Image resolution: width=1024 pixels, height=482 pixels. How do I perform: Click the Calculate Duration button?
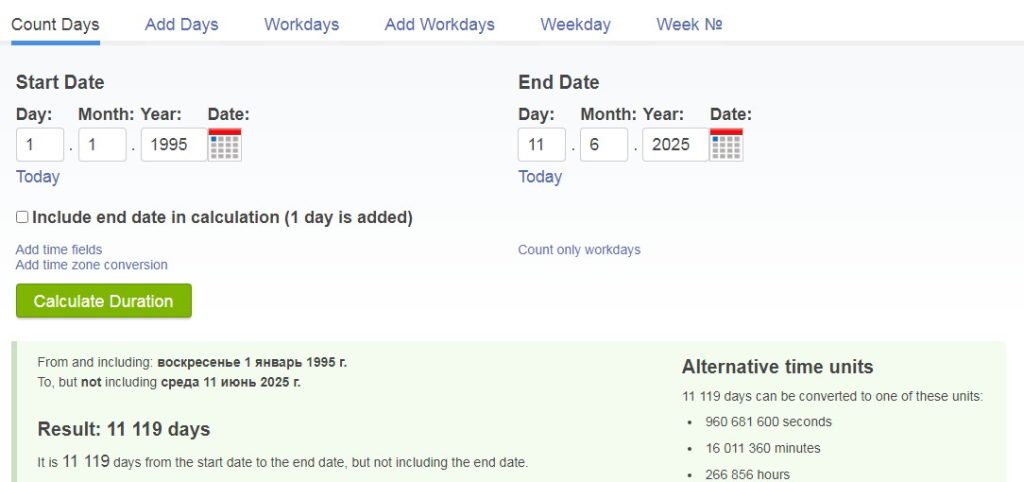pyautogui.click(x=104, y=301)
